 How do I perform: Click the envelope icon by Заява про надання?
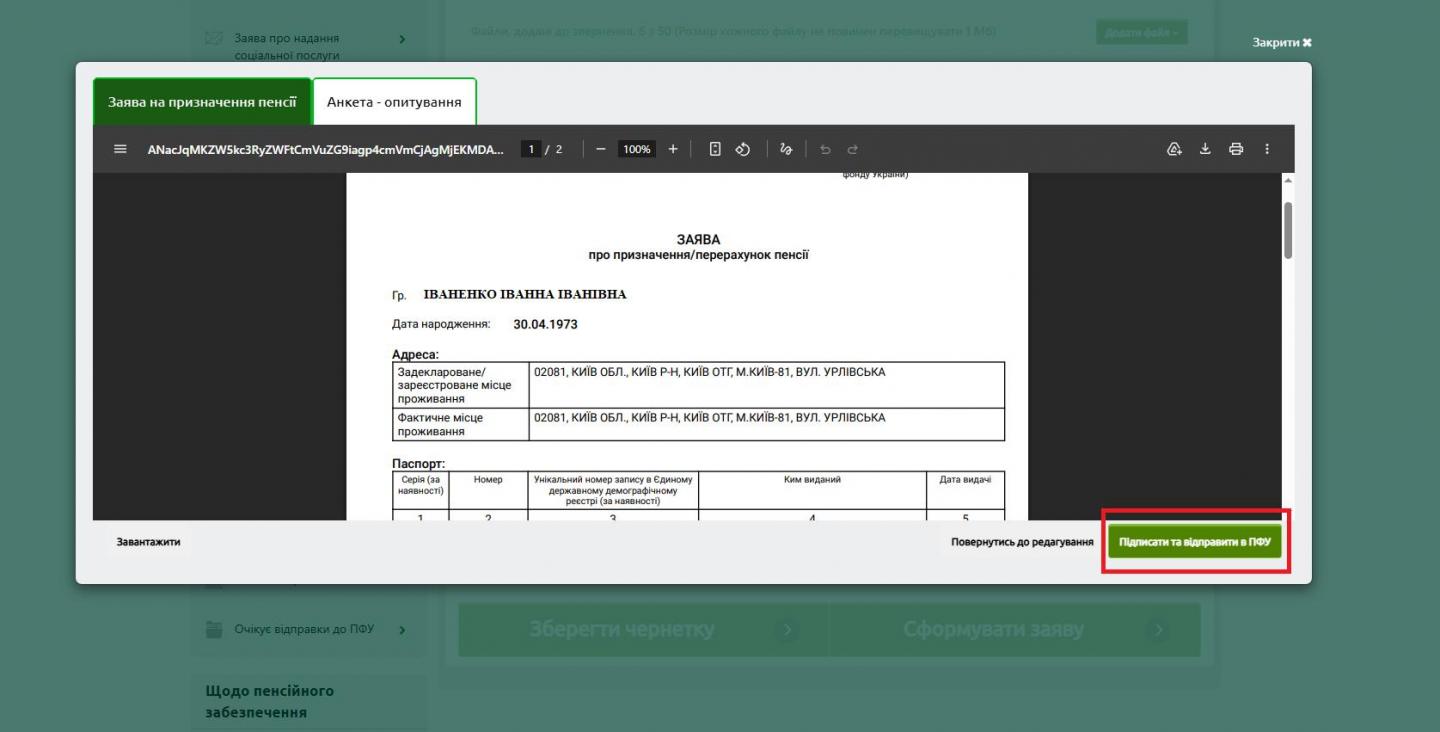coord(213,38)
